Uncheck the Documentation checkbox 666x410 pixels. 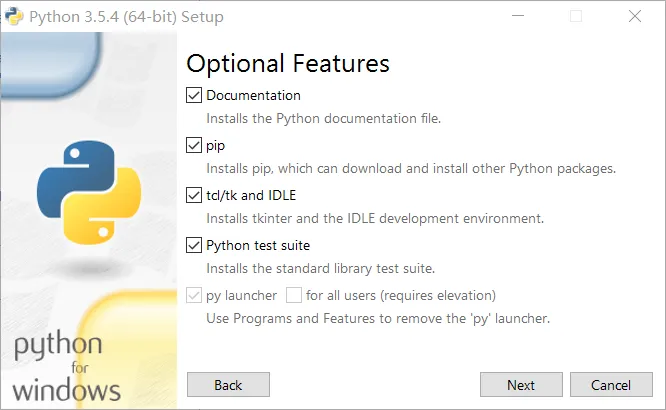click(x=194, y=95)
